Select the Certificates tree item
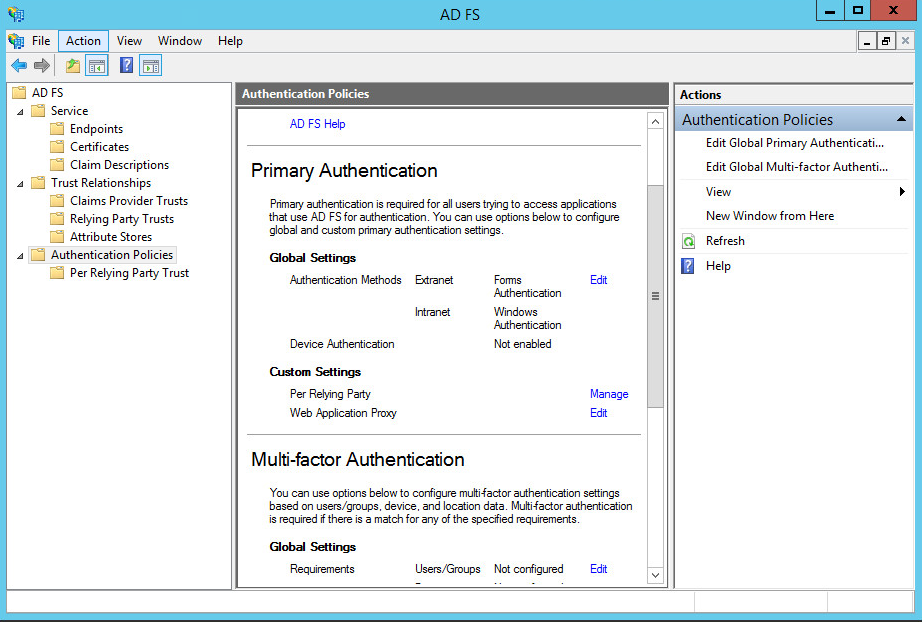 (x=99, y=146)
